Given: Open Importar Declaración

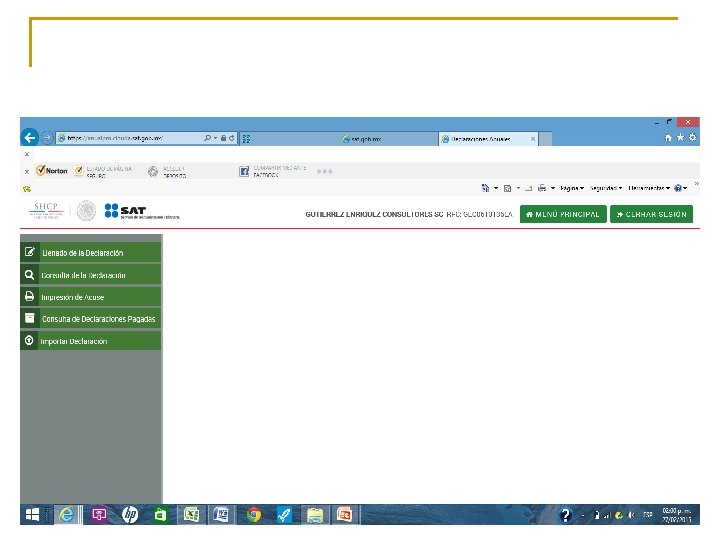Looking at the screenshot, I should [x=90, y=341].
